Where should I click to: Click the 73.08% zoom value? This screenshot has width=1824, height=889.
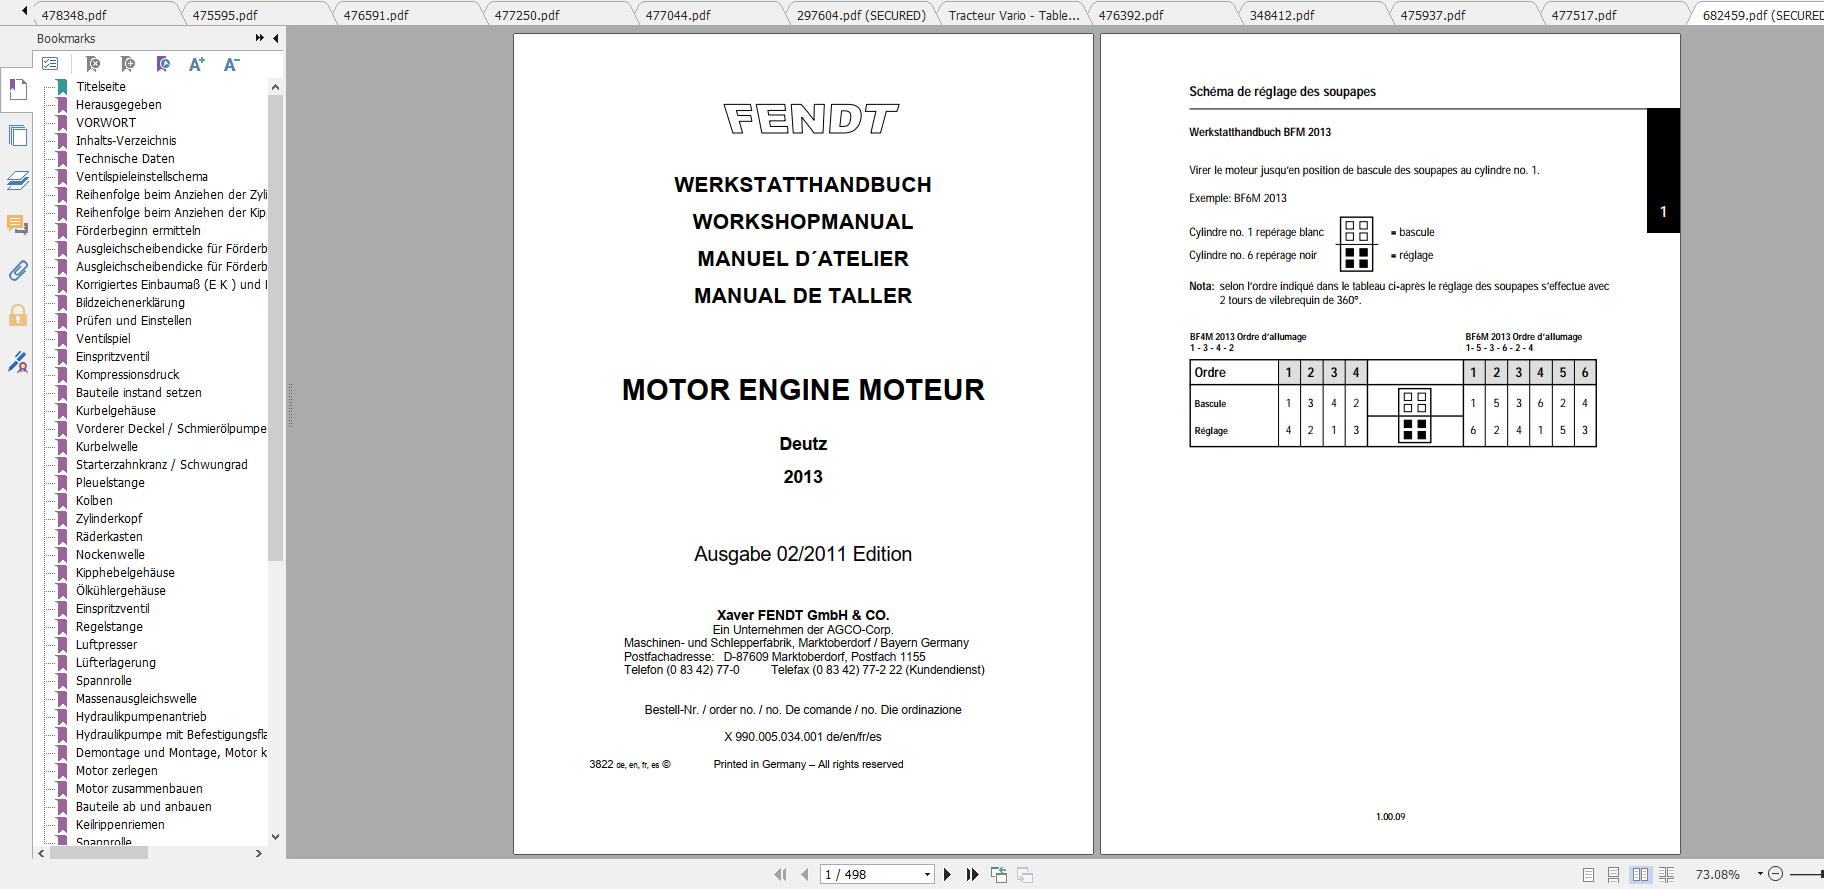point(1718,874)
